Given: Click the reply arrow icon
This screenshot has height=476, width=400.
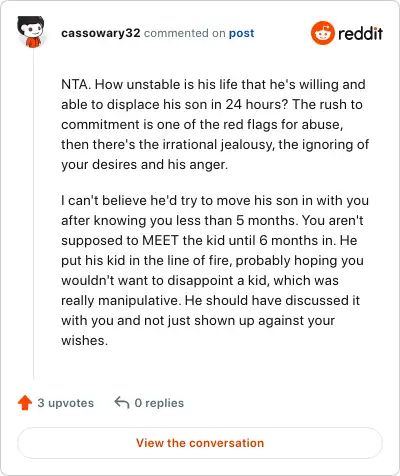Looking at the screenshot, I should 122,403.
